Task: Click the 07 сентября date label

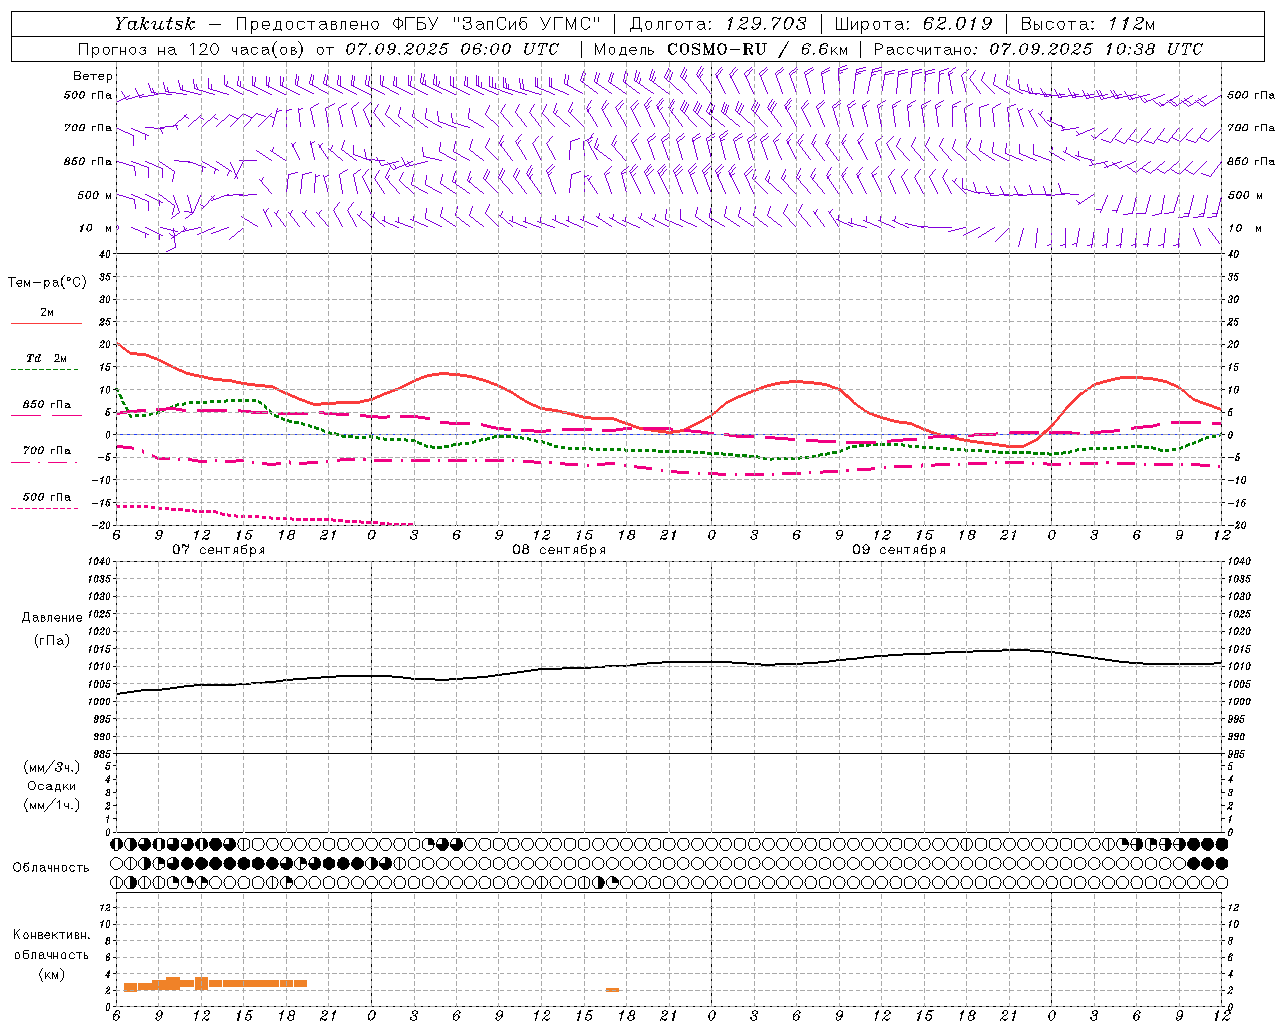Action: tap(219, 550)
